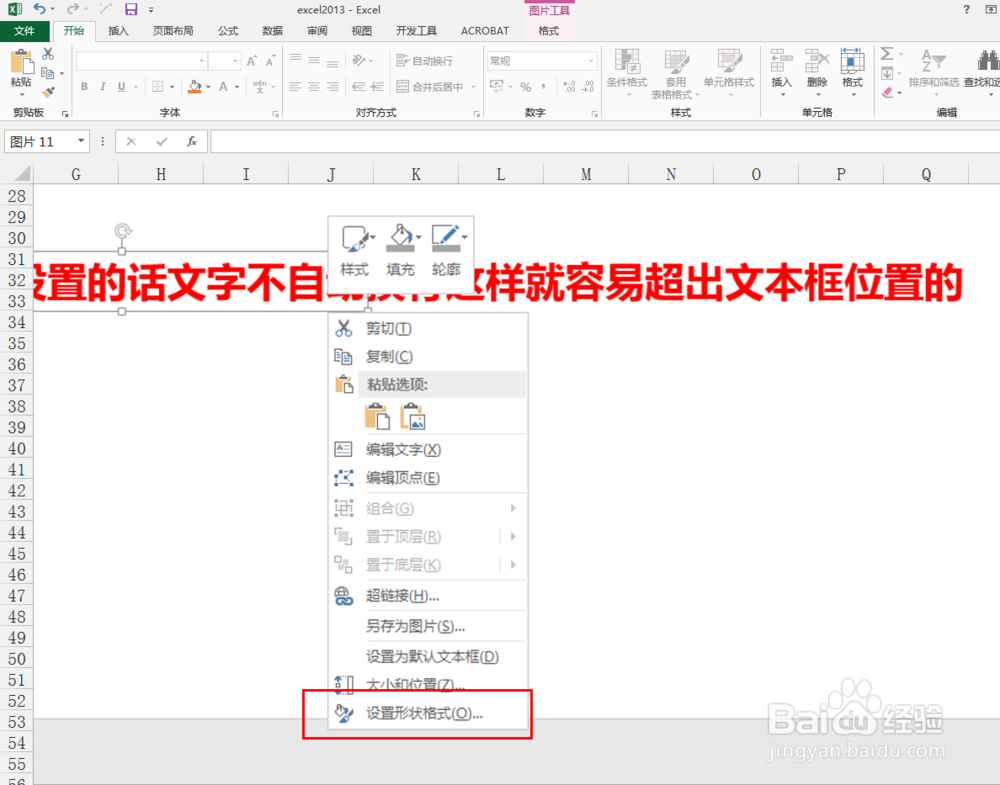Click the clear eraser icon in 编辑 group
1000x785 pixels.
(887, 92)
